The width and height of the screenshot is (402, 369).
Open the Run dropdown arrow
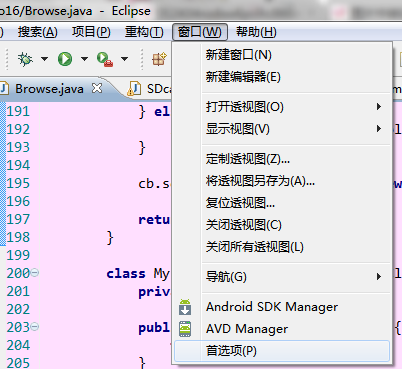click(84, 59)
